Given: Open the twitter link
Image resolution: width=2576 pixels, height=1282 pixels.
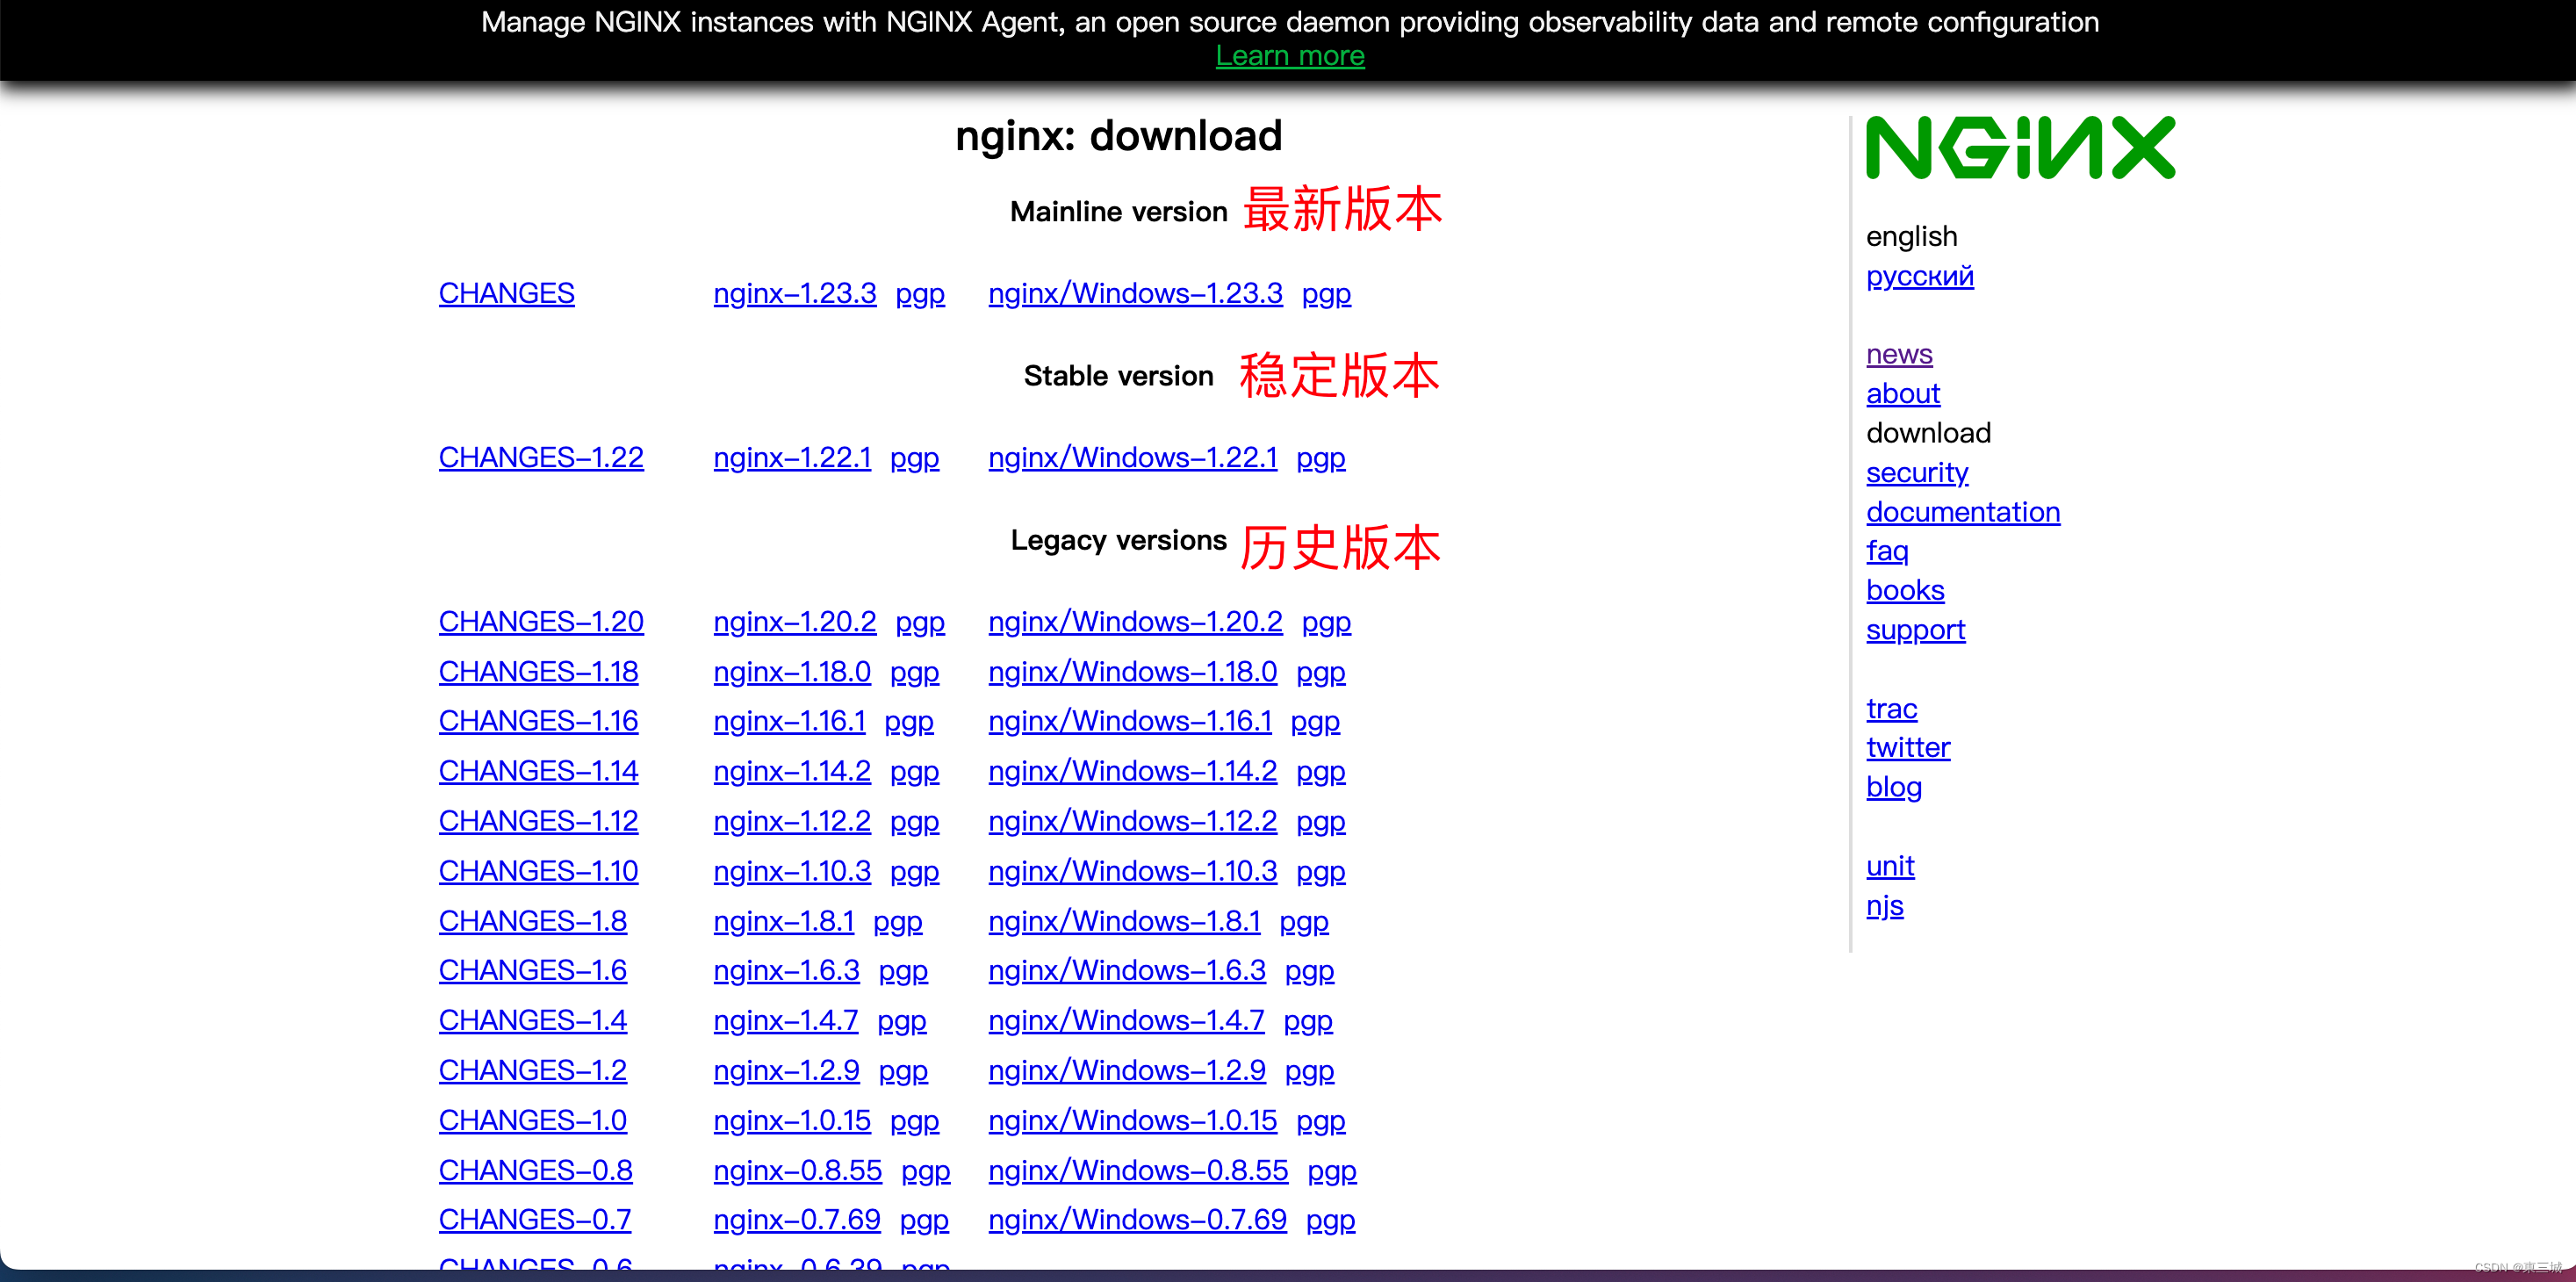Looking at the screenshot, I should 1908,747.
